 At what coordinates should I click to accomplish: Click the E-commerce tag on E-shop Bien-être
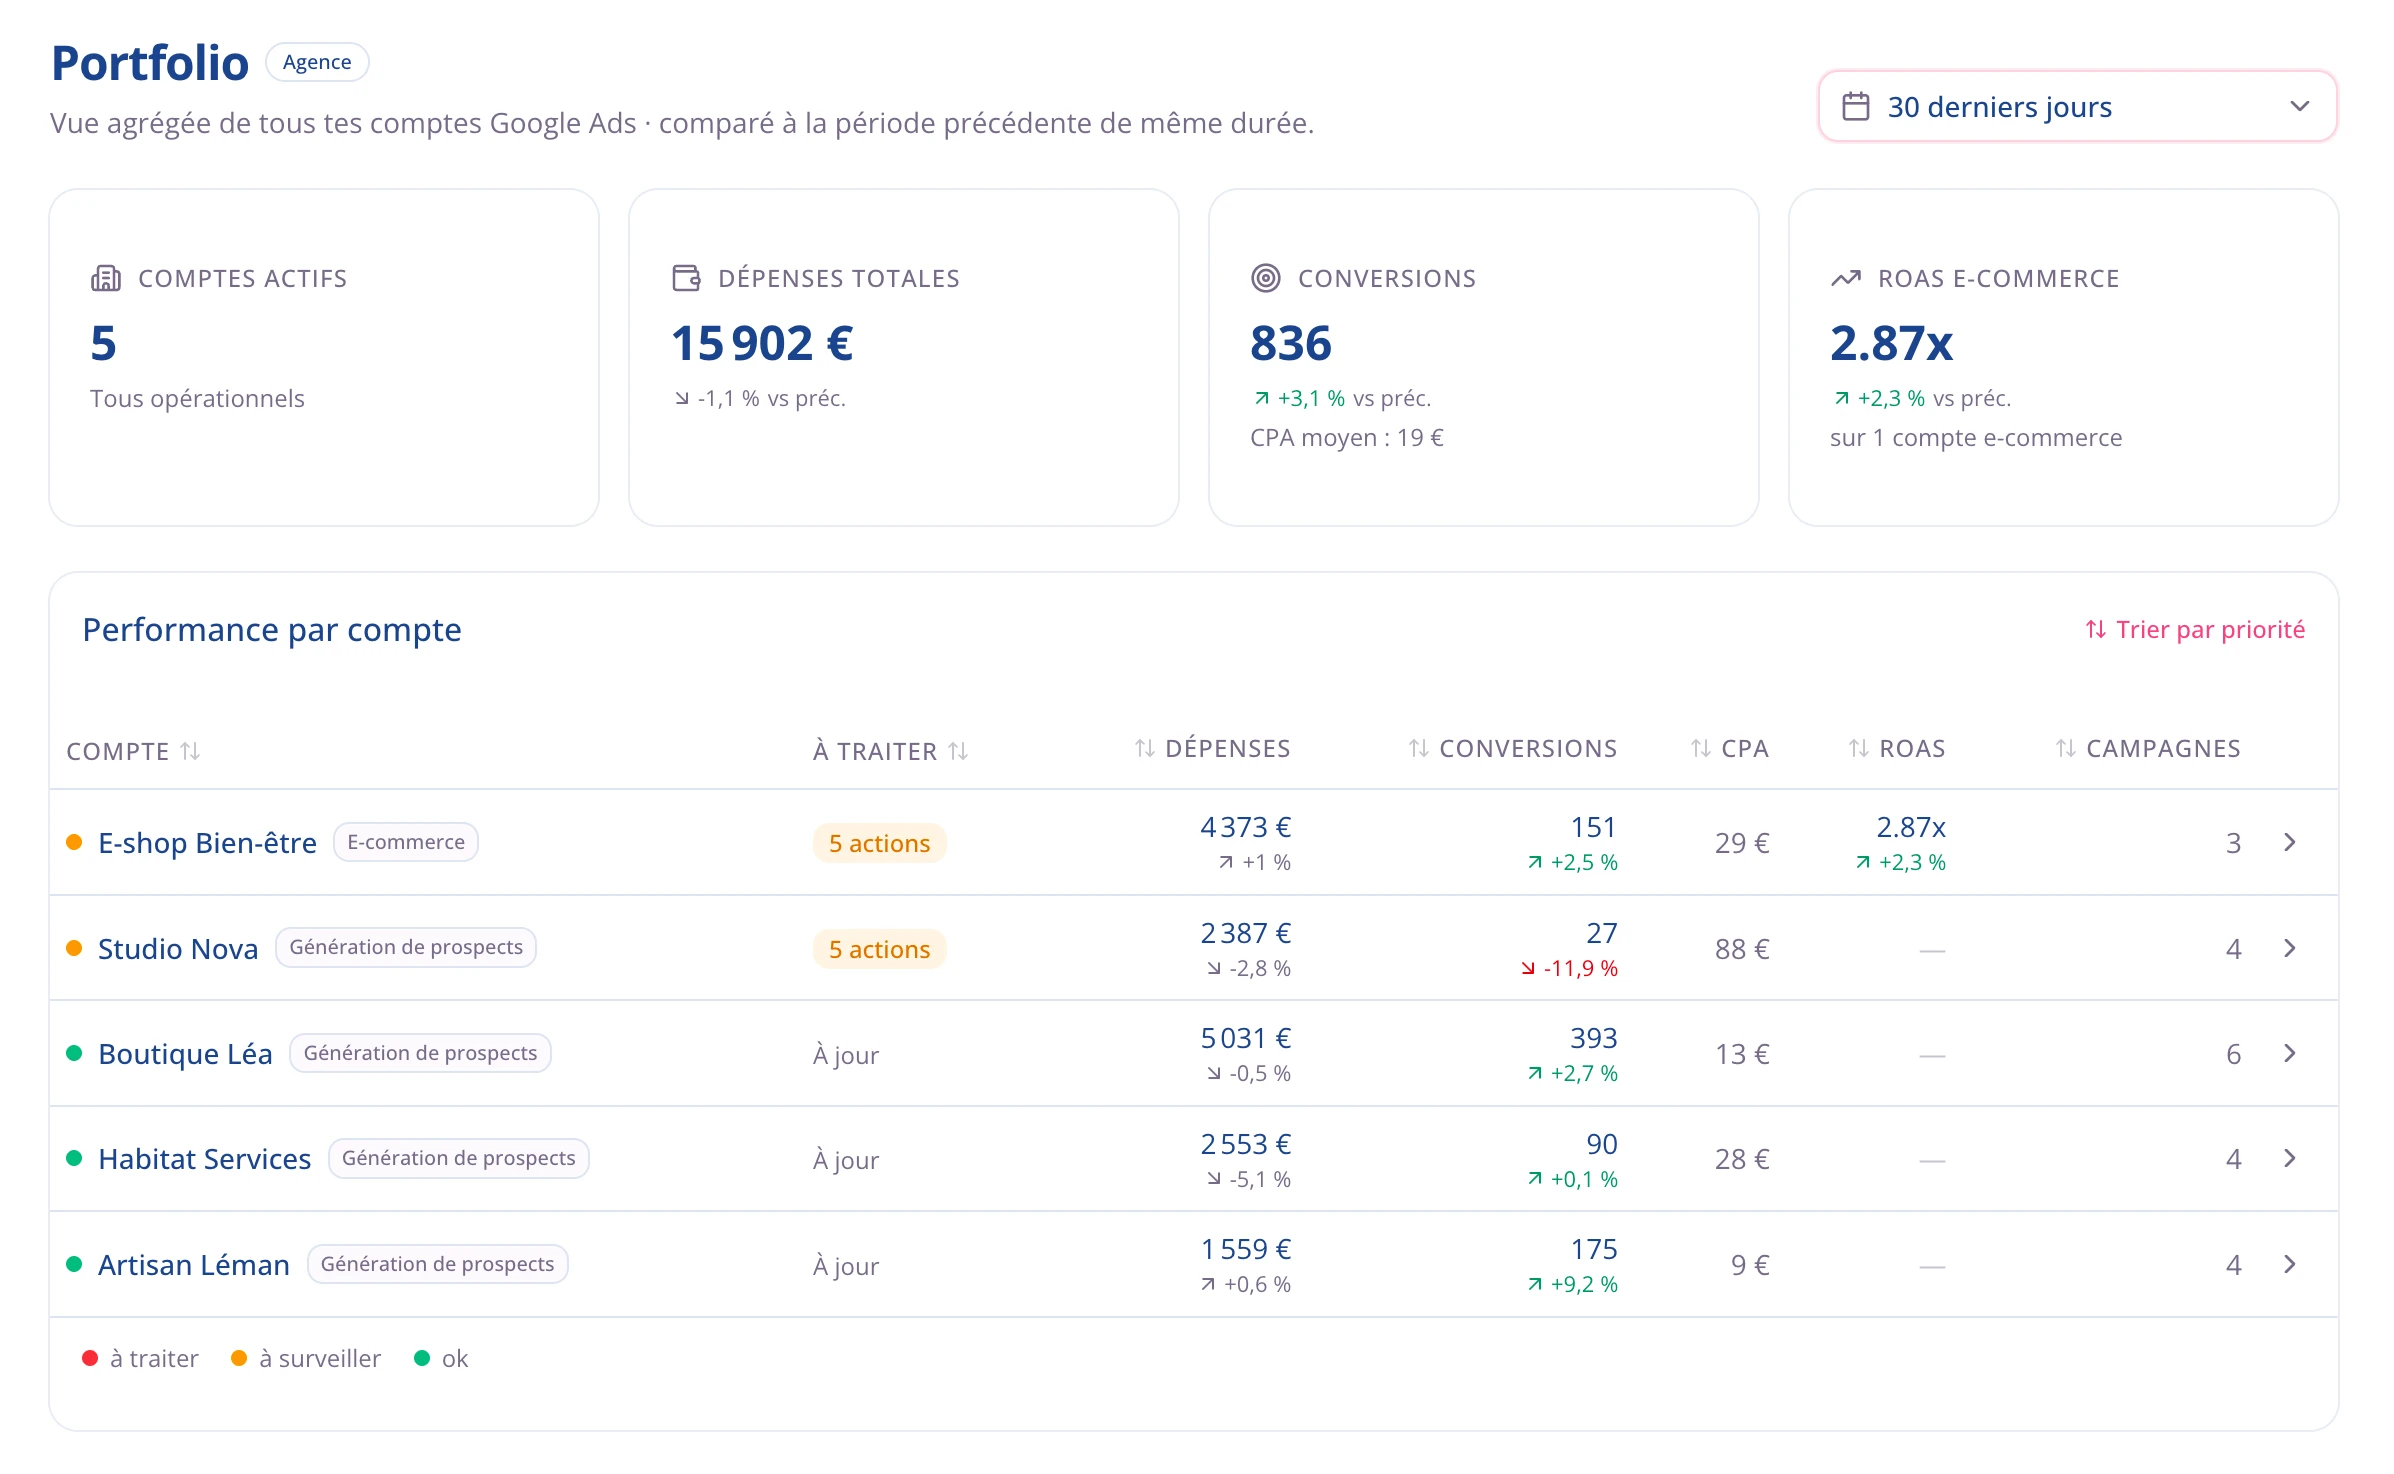click(406, 842)
